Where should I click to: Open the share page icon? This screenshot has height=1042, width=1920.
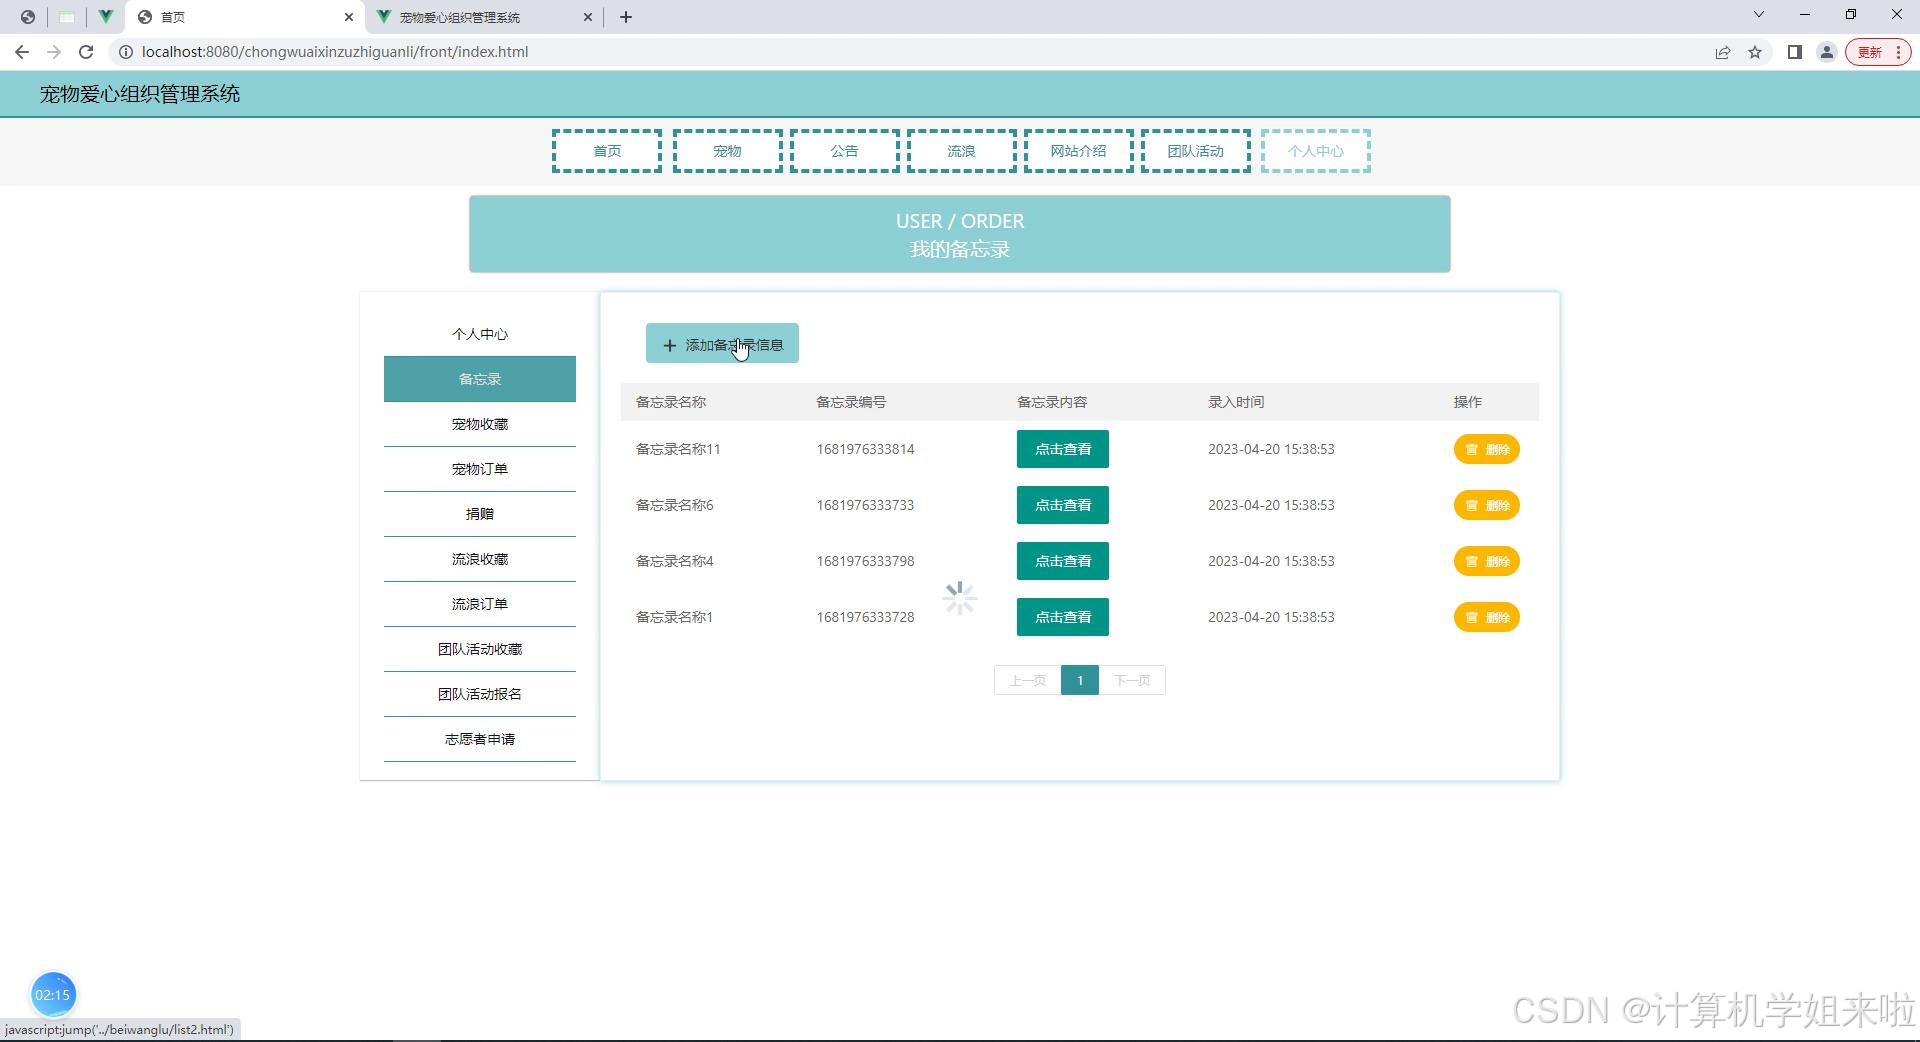(x=1723, y=52)
